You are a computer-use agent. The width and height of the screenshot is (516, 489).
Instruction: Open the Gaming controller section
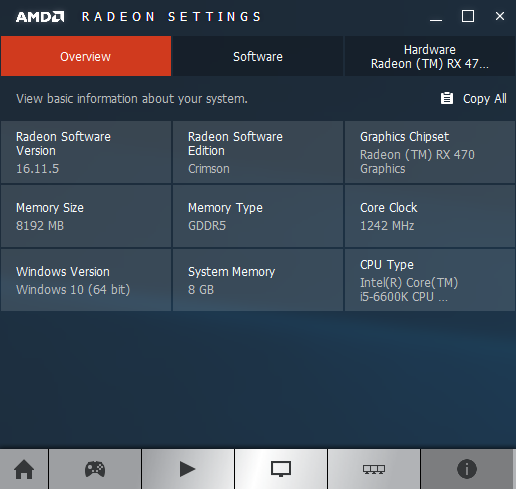click(95, 469)
